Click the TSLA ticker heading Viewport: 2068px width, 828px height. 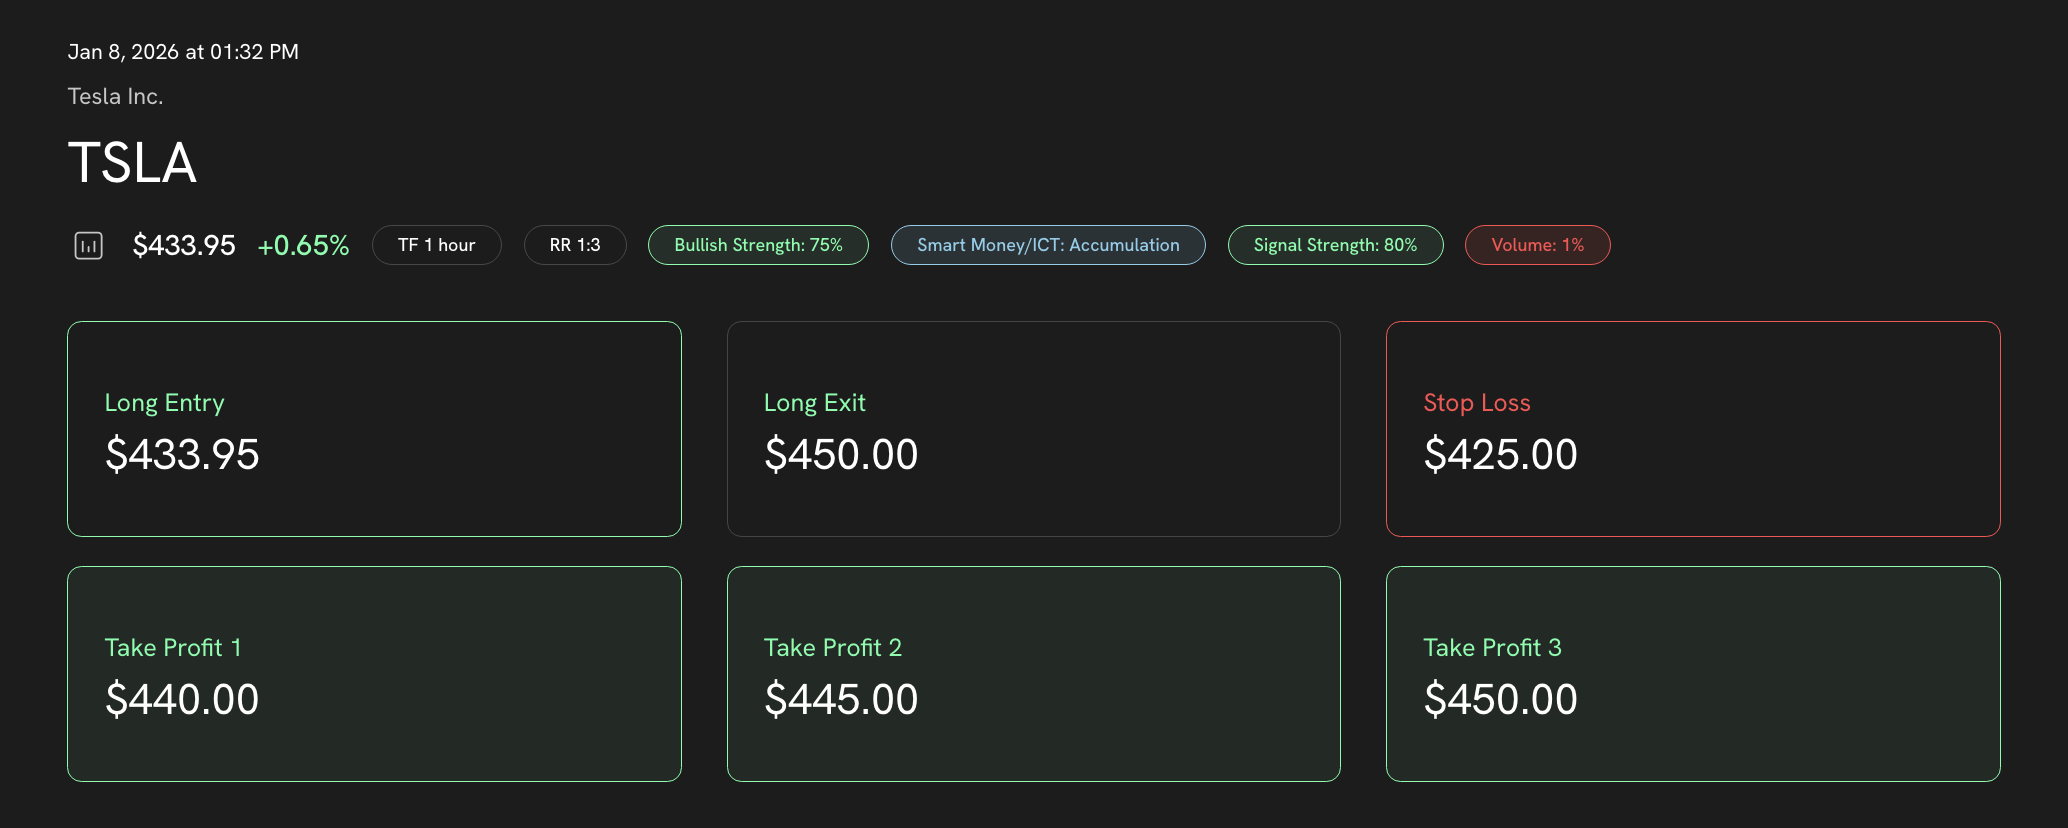pyautogui.click(x=132, y=163)
